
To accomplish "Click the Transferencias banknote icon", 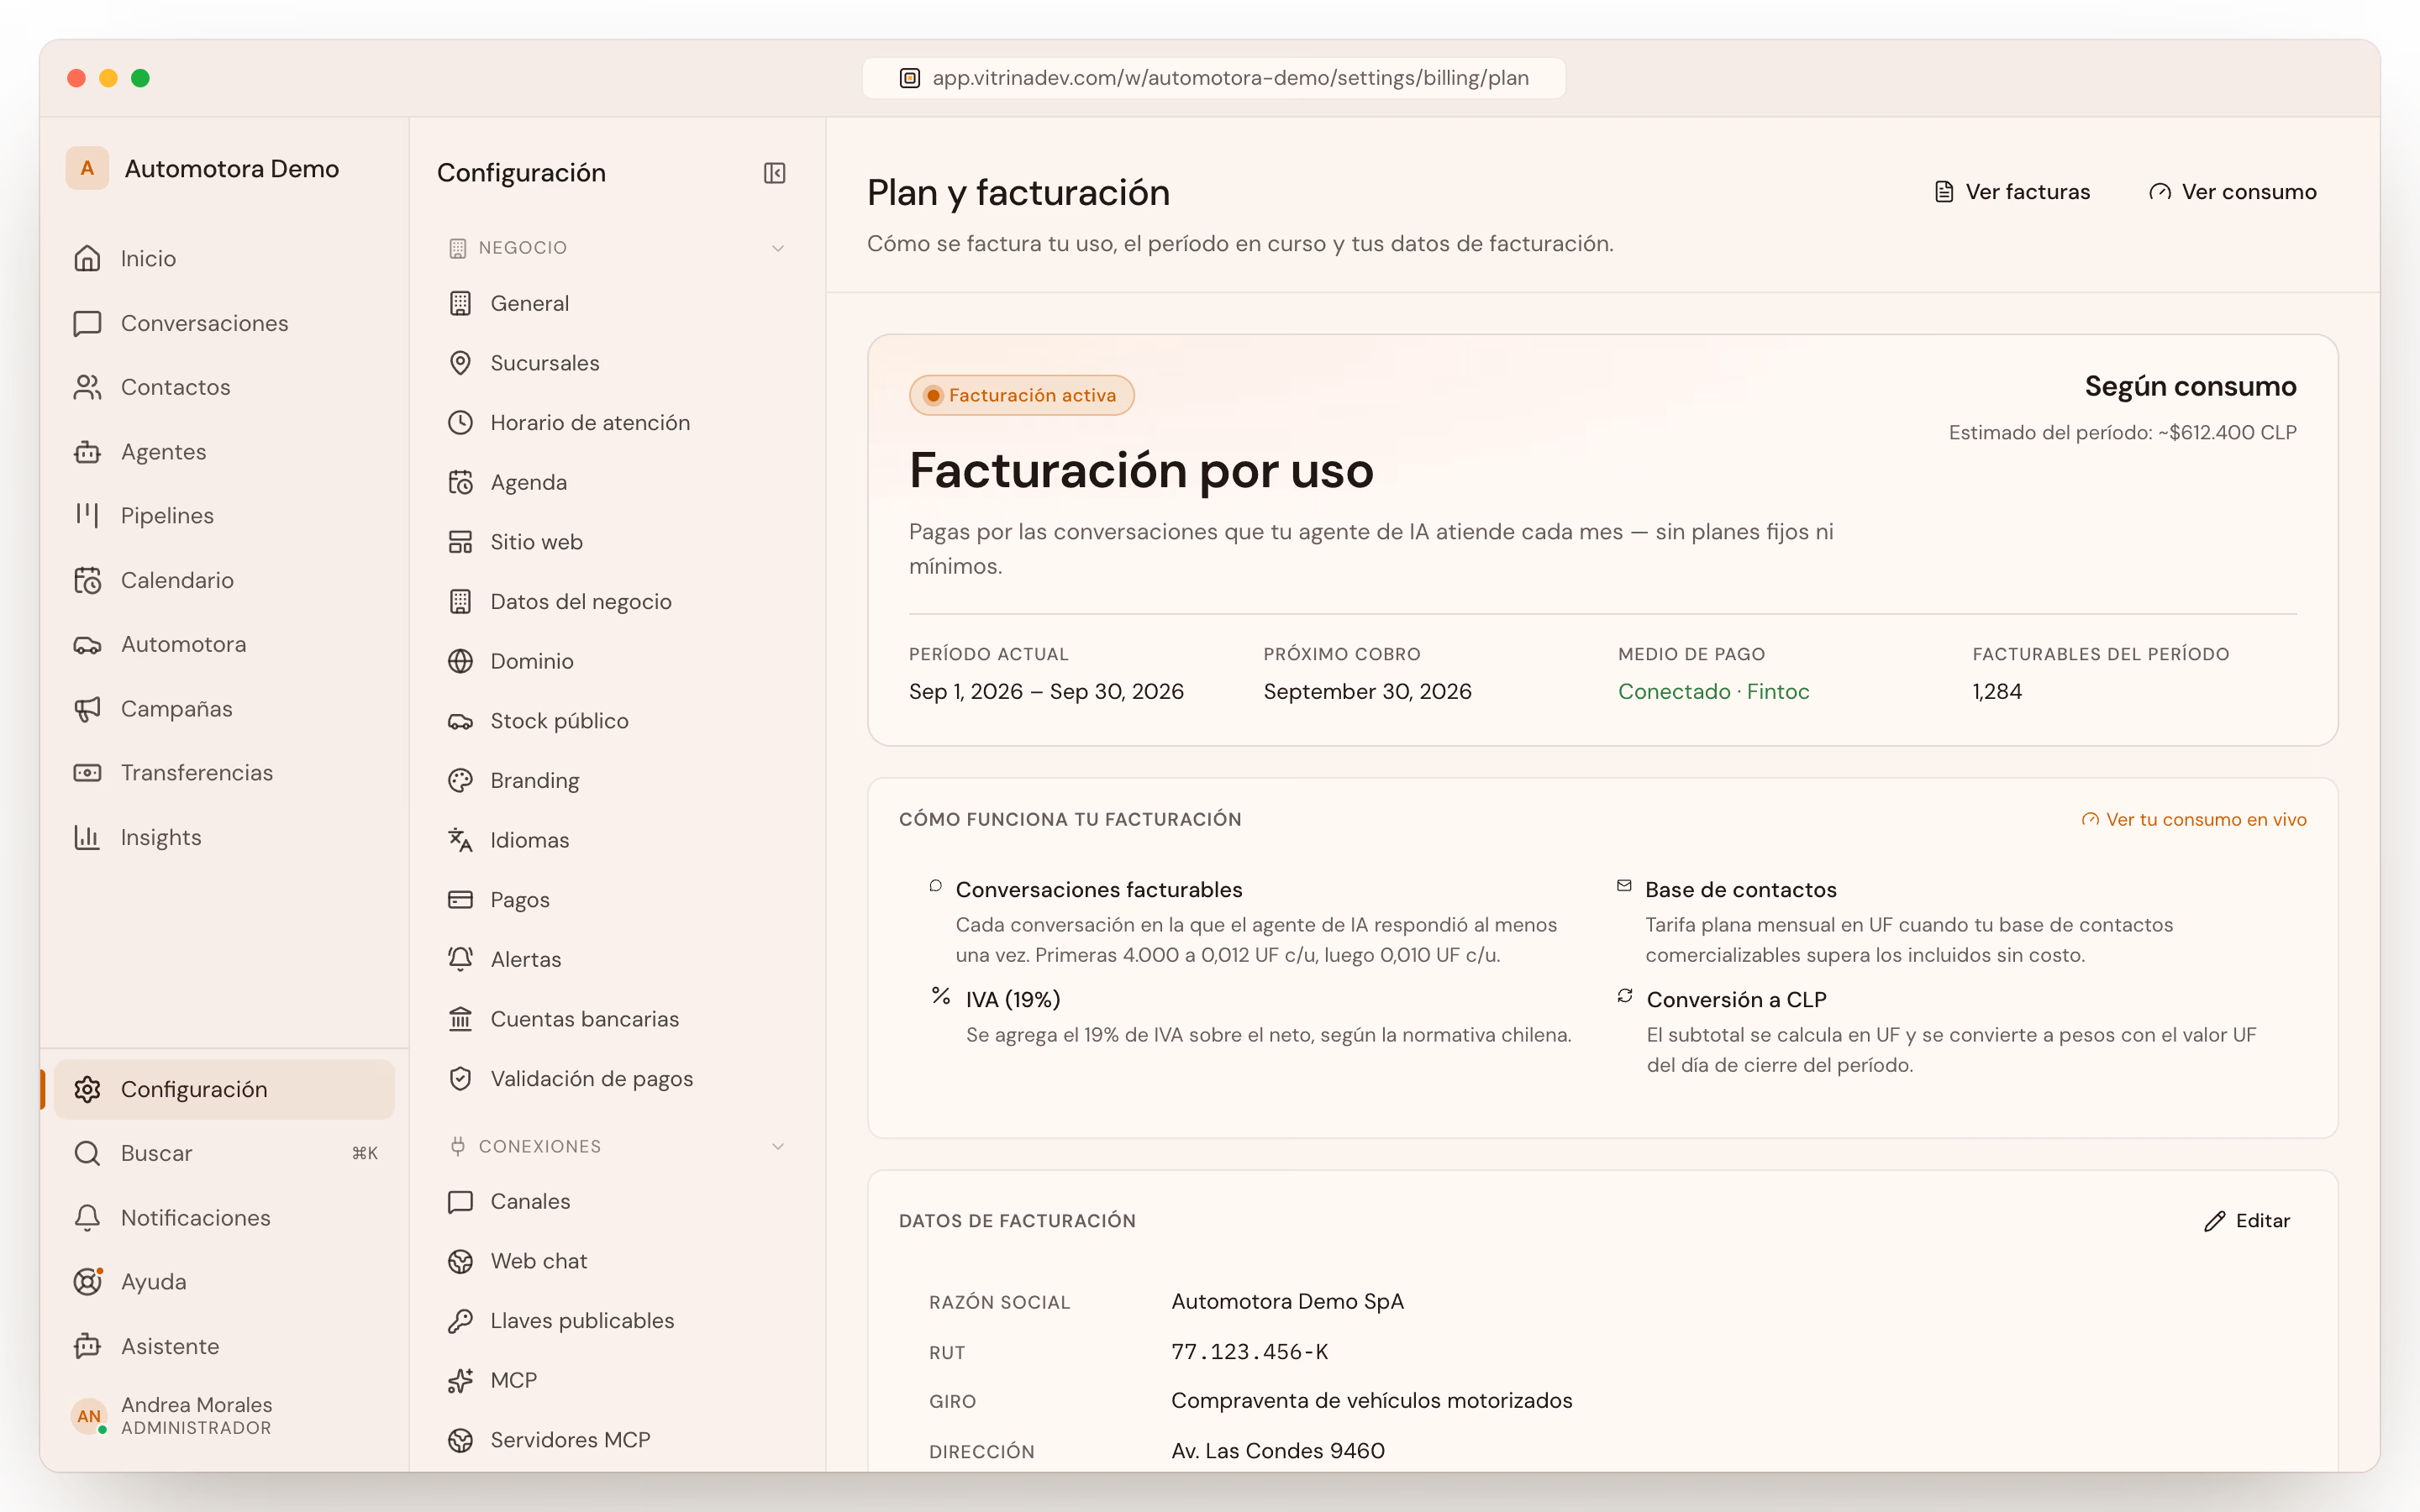I will 87,773.
